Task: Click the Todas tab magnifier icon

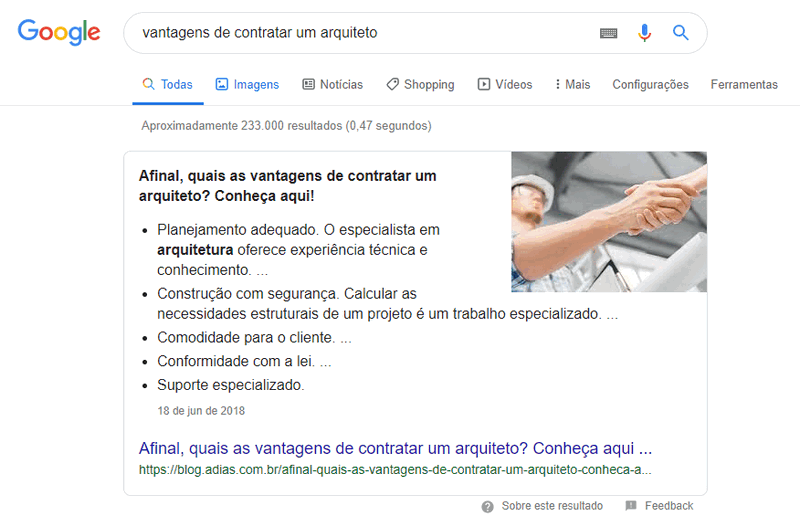Action: point(148,84)
